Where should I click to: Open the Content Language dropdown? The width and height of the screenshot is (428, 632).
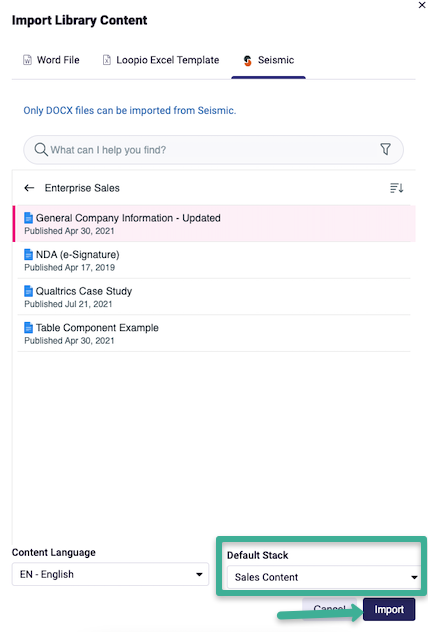pos(110,574)
